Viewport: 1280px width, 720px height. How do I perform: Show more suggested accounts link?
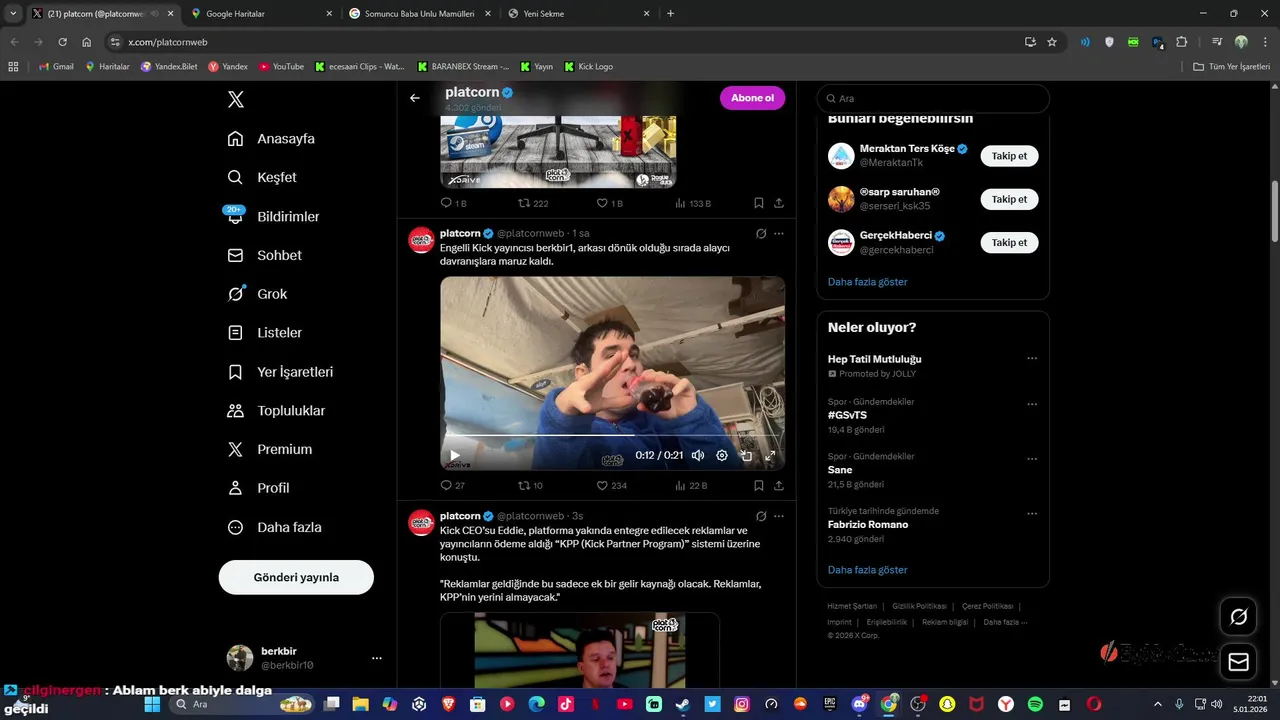tap(867, 282)
